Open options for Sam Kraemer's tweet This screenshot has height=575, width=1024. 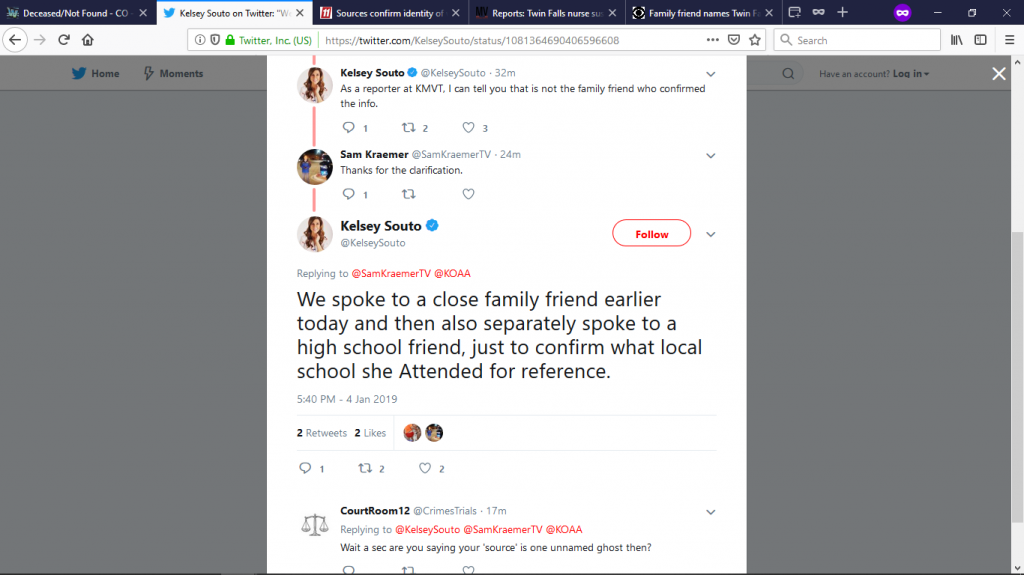(x=711, y=155)
